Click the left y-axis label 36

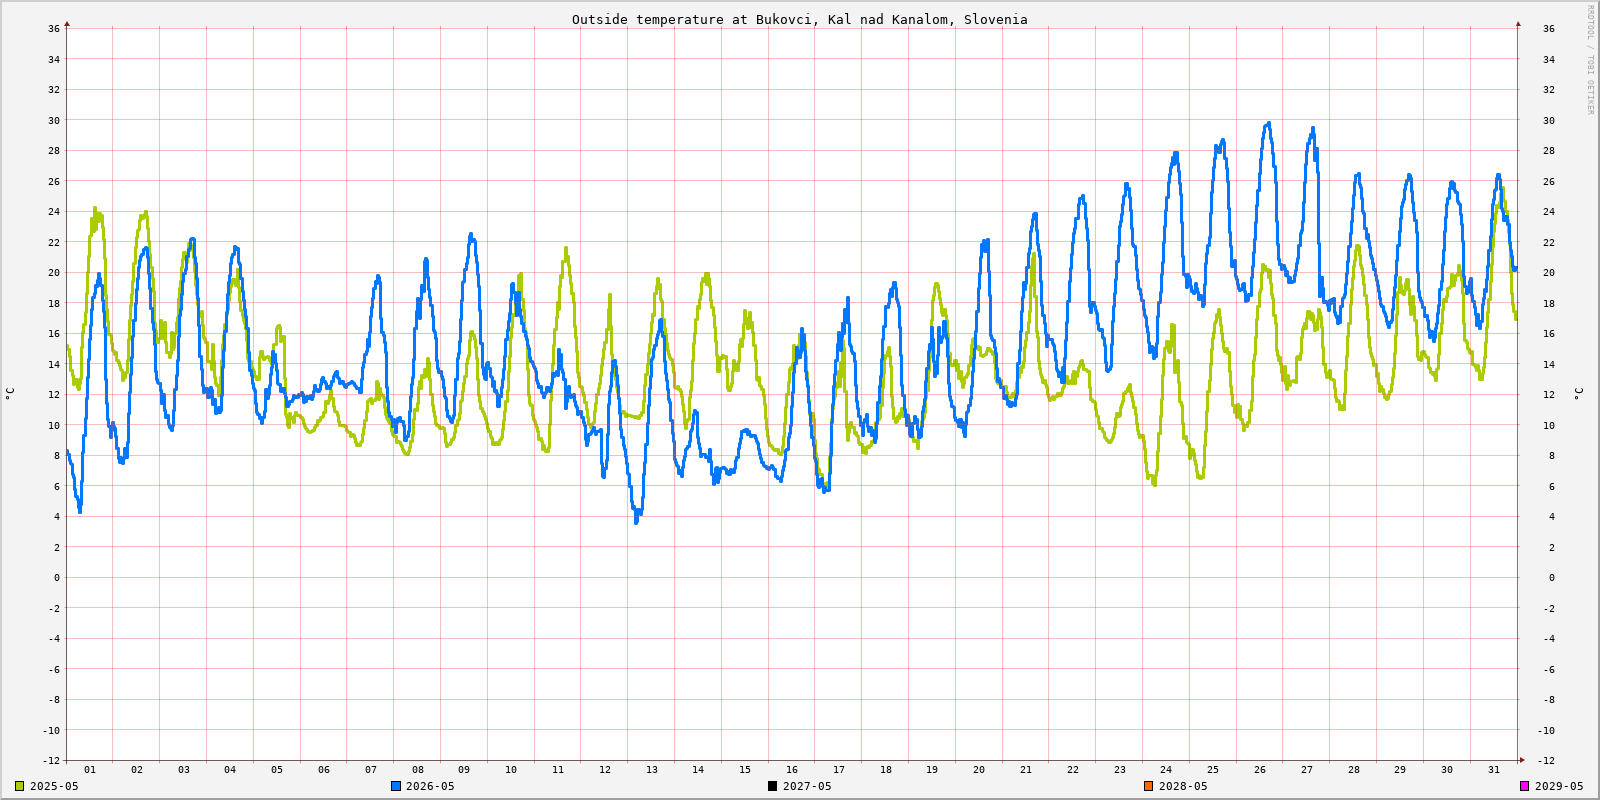pyautogui.click(x=54, y=29)
